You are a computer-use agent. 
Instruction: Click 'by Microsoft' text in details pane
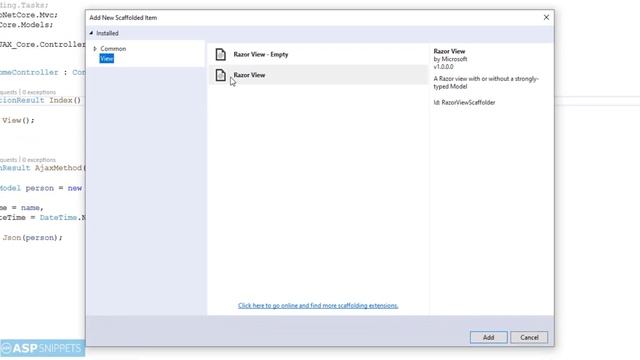tap(450, 59)
